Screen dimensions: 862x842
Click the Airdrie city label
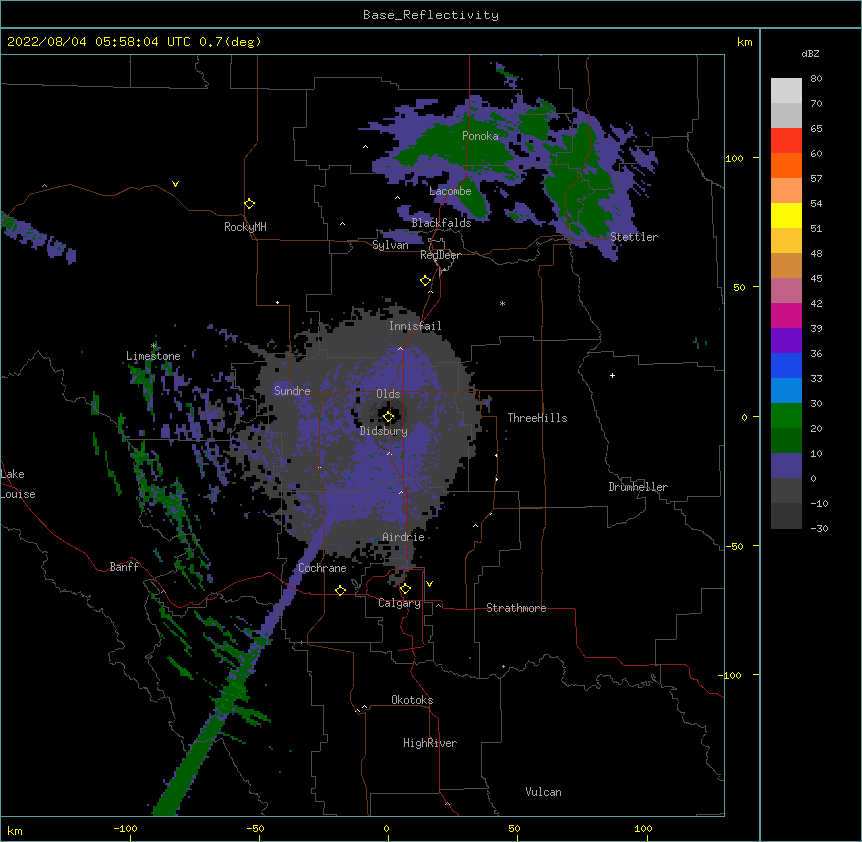pyautogui.click(x=403, y=537)
